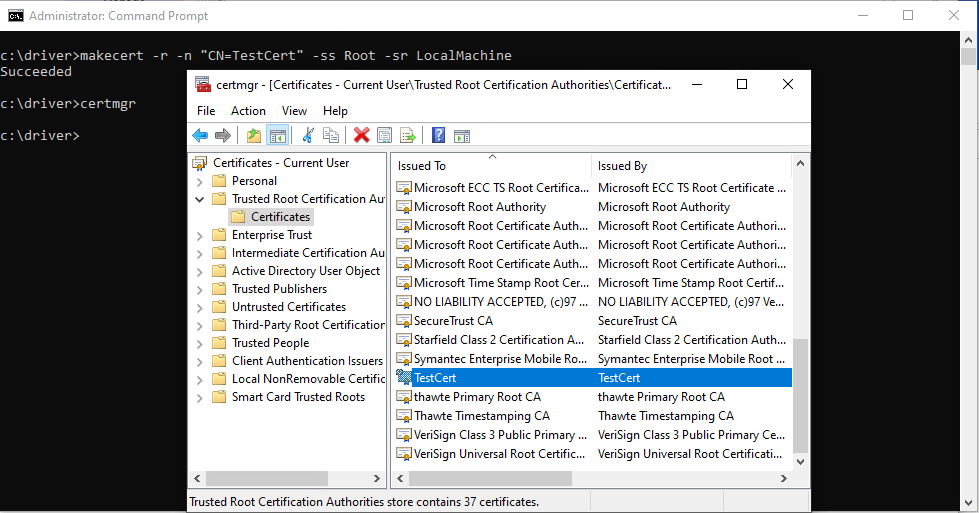Click the certificate icon beside Microsoft ECC TS Root
Image resolution: width=979 pixels, height=513 pixels.
[x=404, y=188]
